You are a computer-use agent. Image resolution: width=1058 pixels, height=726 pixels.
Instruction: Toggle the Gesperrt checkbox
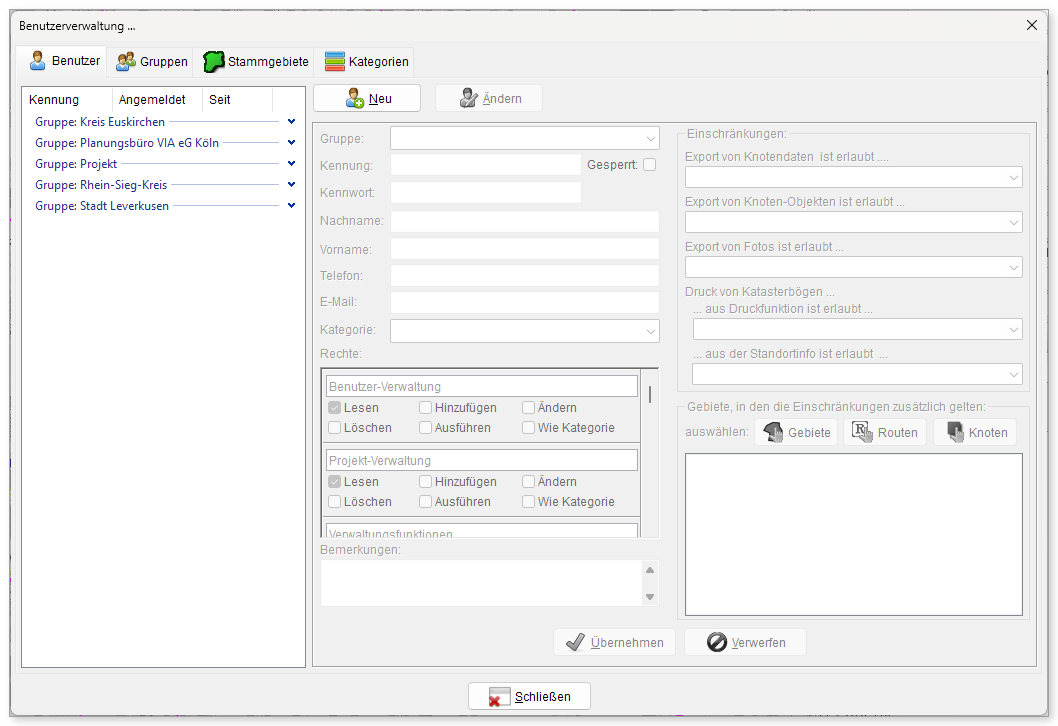650,165
